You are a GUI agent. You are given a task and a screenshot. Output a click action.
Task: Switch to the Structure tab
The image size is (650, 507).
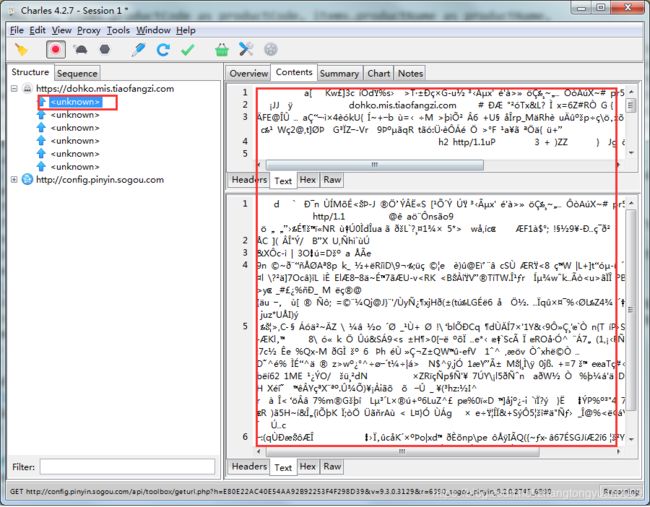pos(30,72)
